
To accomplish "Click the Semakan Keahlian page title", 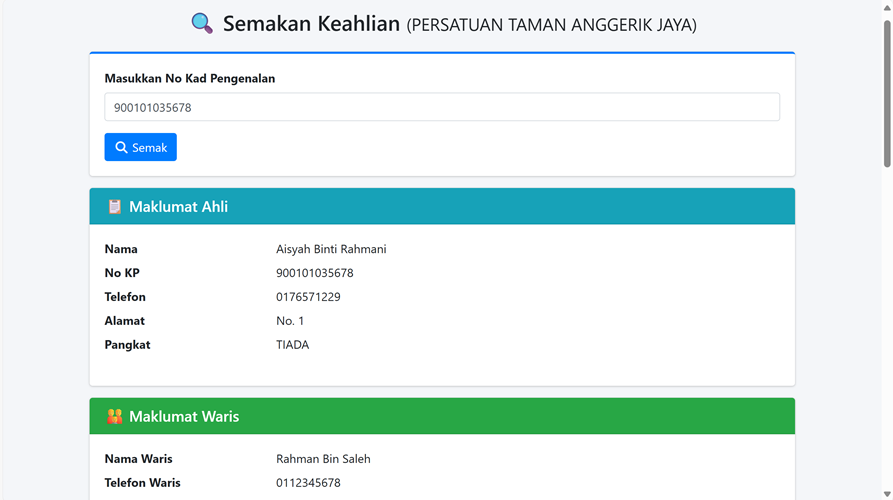I will (312, 24).
